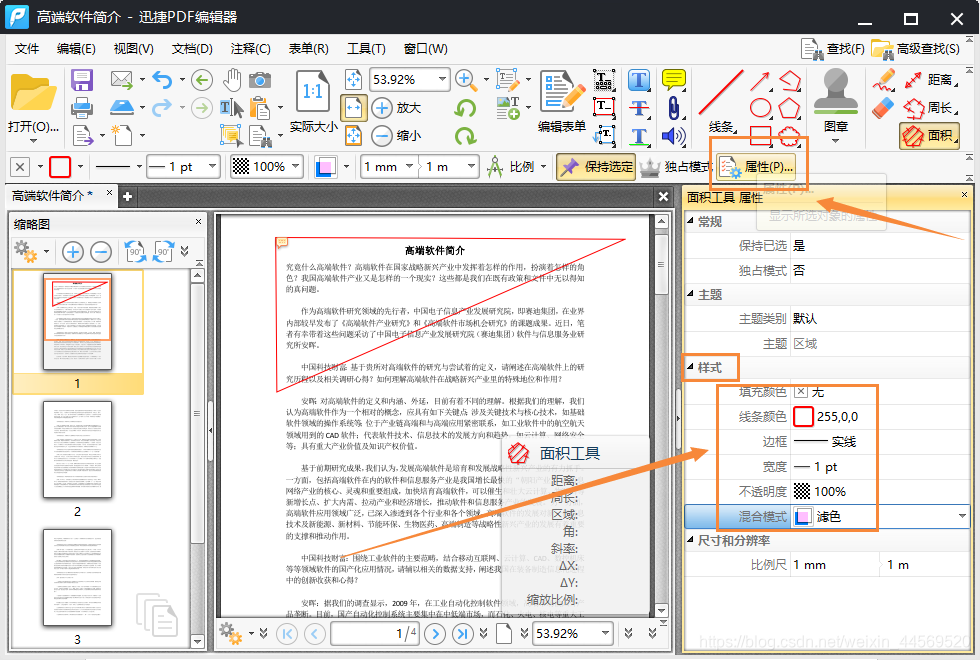This screenshot has width=980, height=660.
Task: Open the Tools(T) menu
Action: (366, 49)
